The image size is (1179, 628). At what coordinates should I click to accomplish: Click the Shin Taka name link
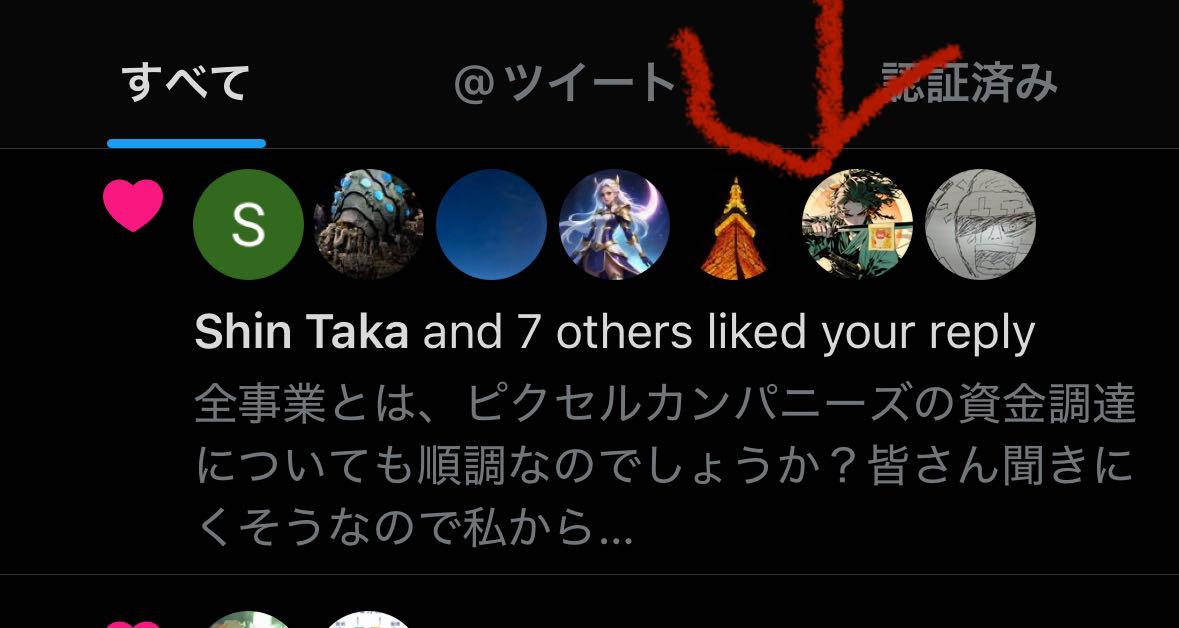[302, 332]
